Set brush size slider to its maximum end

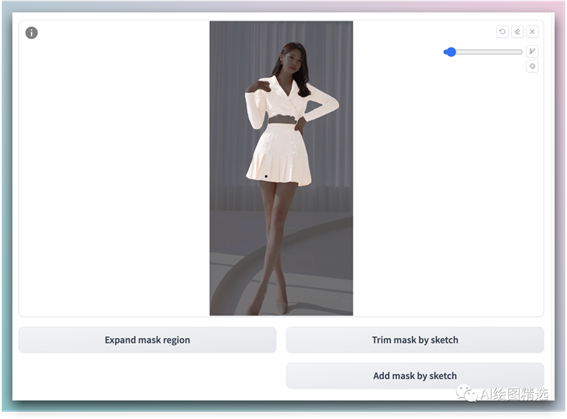[x=521, y=52]
